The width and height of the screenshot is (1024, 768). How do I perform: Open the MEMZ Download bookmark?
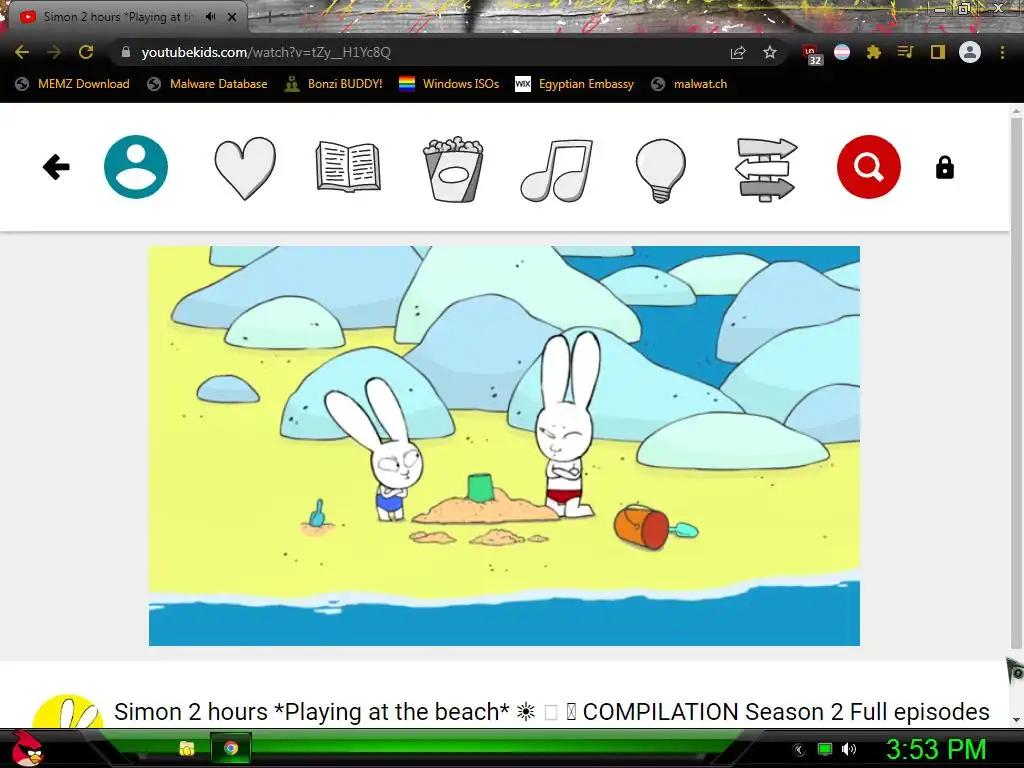(x=72, y=84)
